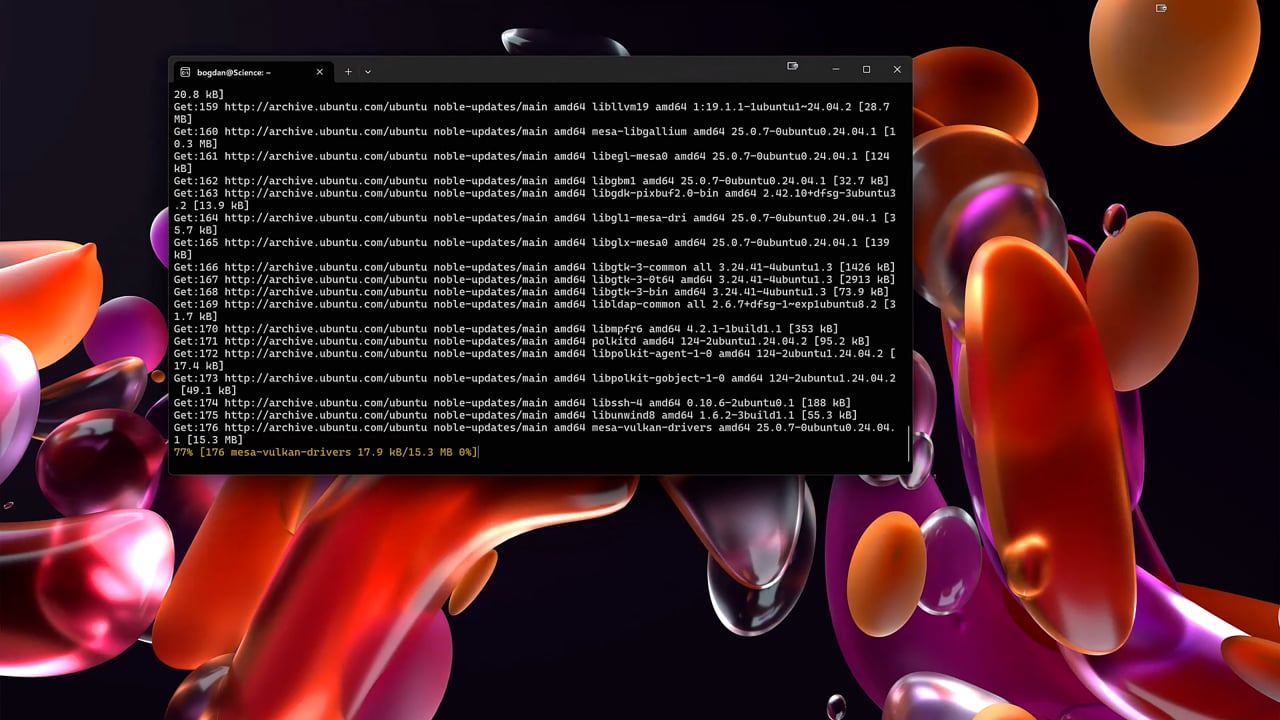This screenshot has height=720, width=1280.
Task: Click the 77% progress status line
Action: tap(326, 452)
